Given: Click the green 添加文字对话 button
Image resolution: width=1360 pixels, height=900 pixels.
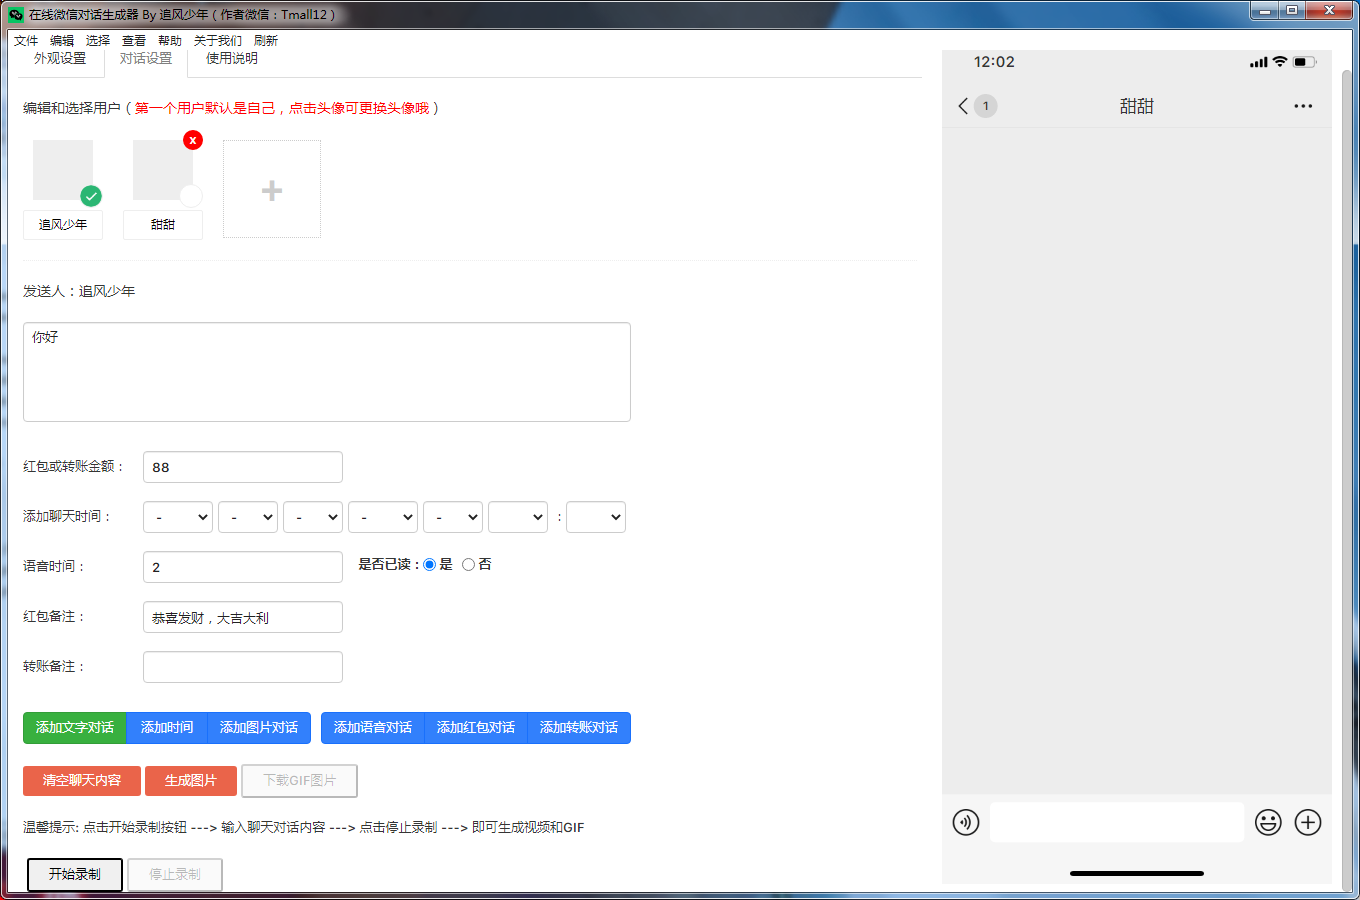Looking at the screenshot, I should tap(75, 728).
